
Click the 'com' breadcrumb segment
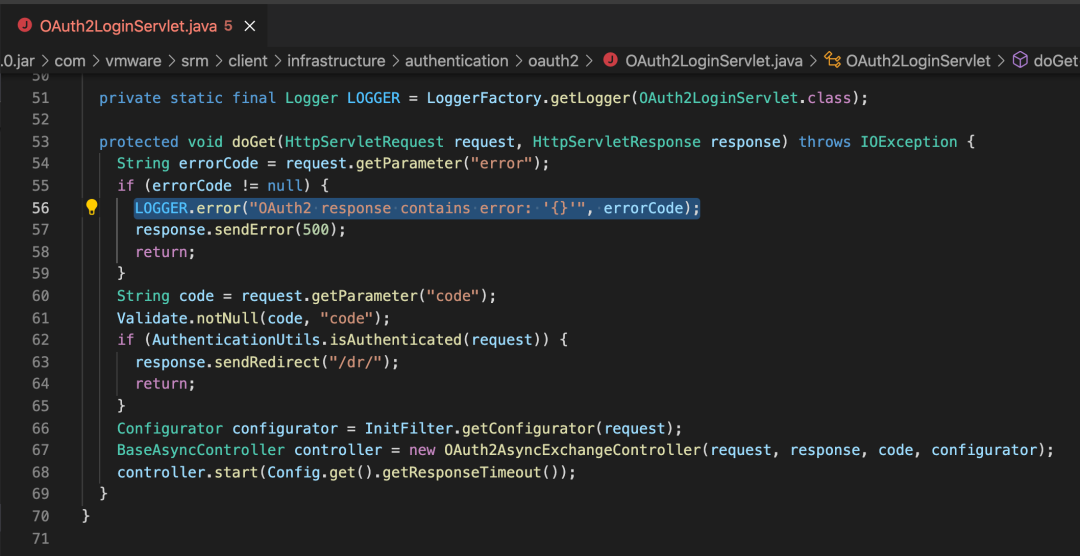70,61
